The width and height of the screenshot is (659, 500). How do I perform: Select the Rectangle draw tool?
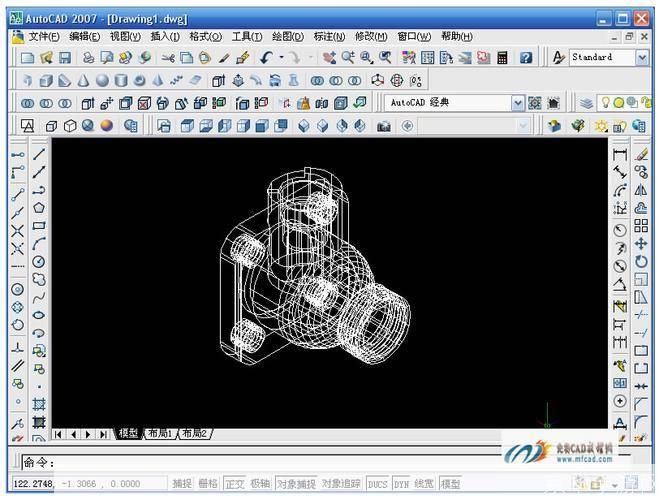tap(39, 226)
